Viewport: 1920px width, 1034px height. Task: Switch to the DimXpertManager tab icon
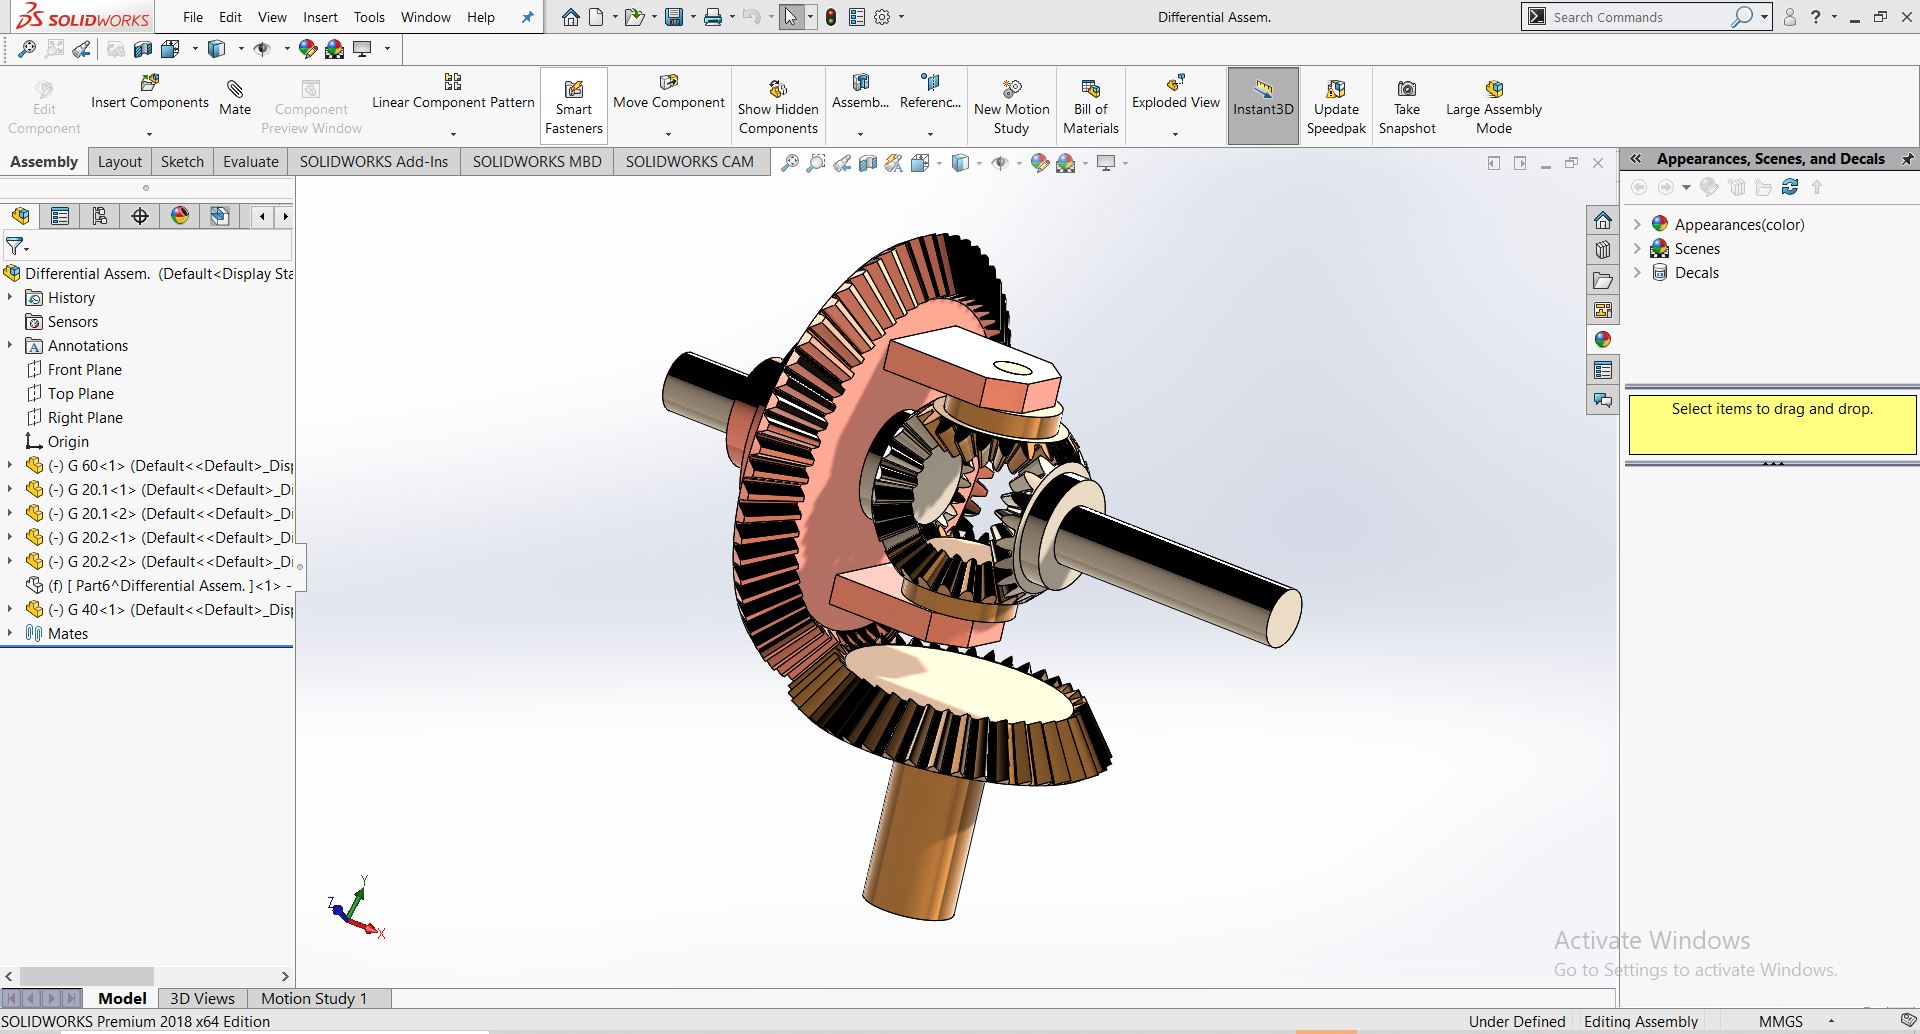click(x=140, y=216)
